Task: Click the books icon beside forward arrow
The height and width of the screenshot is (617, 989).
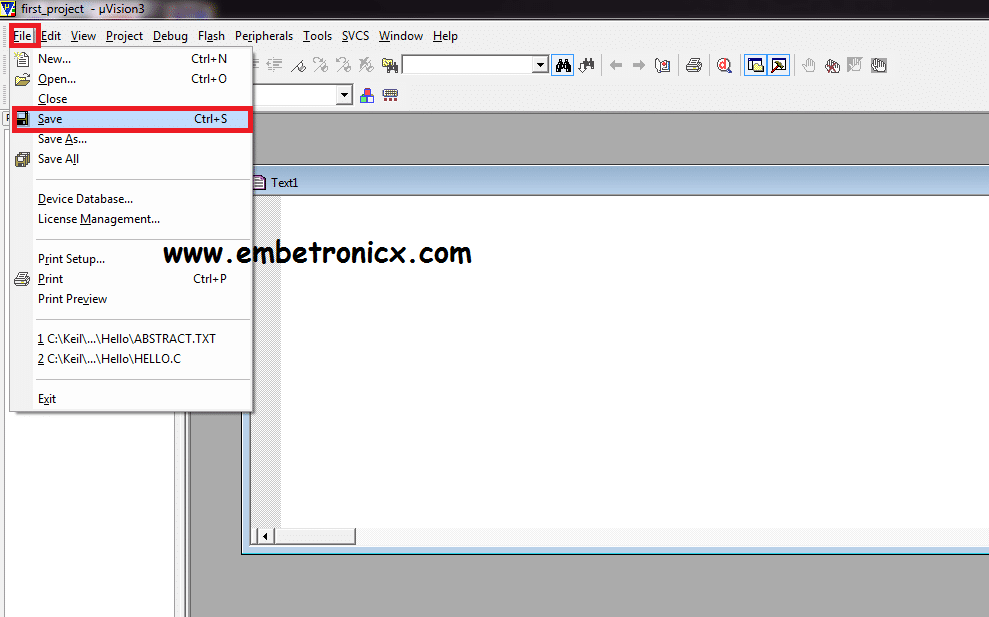Action: pyautogui.click(x=662, y=65)
